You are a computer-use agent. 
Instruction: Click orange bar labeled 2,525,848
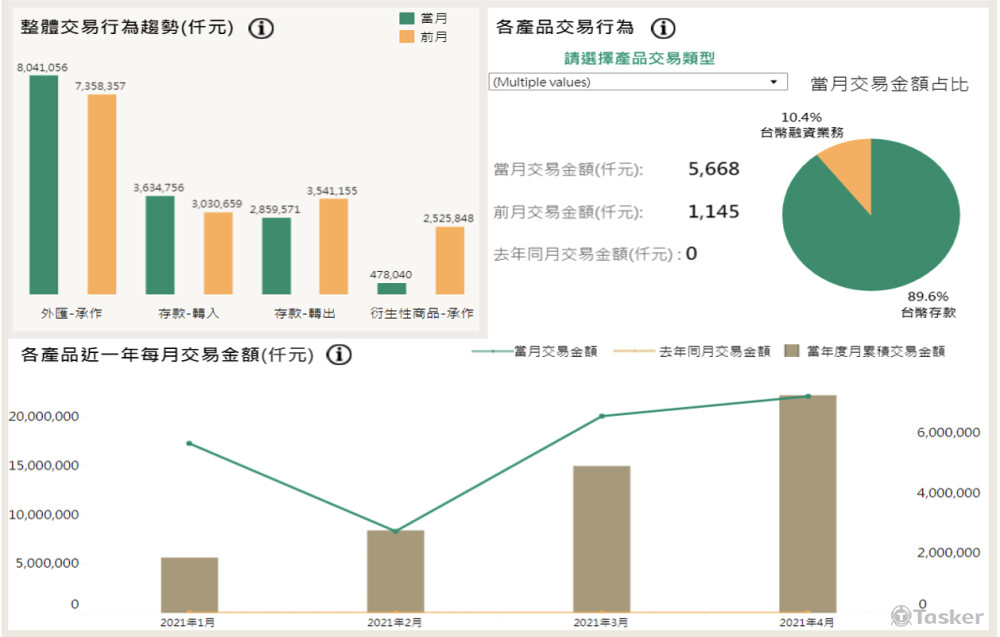pos(450,260)
